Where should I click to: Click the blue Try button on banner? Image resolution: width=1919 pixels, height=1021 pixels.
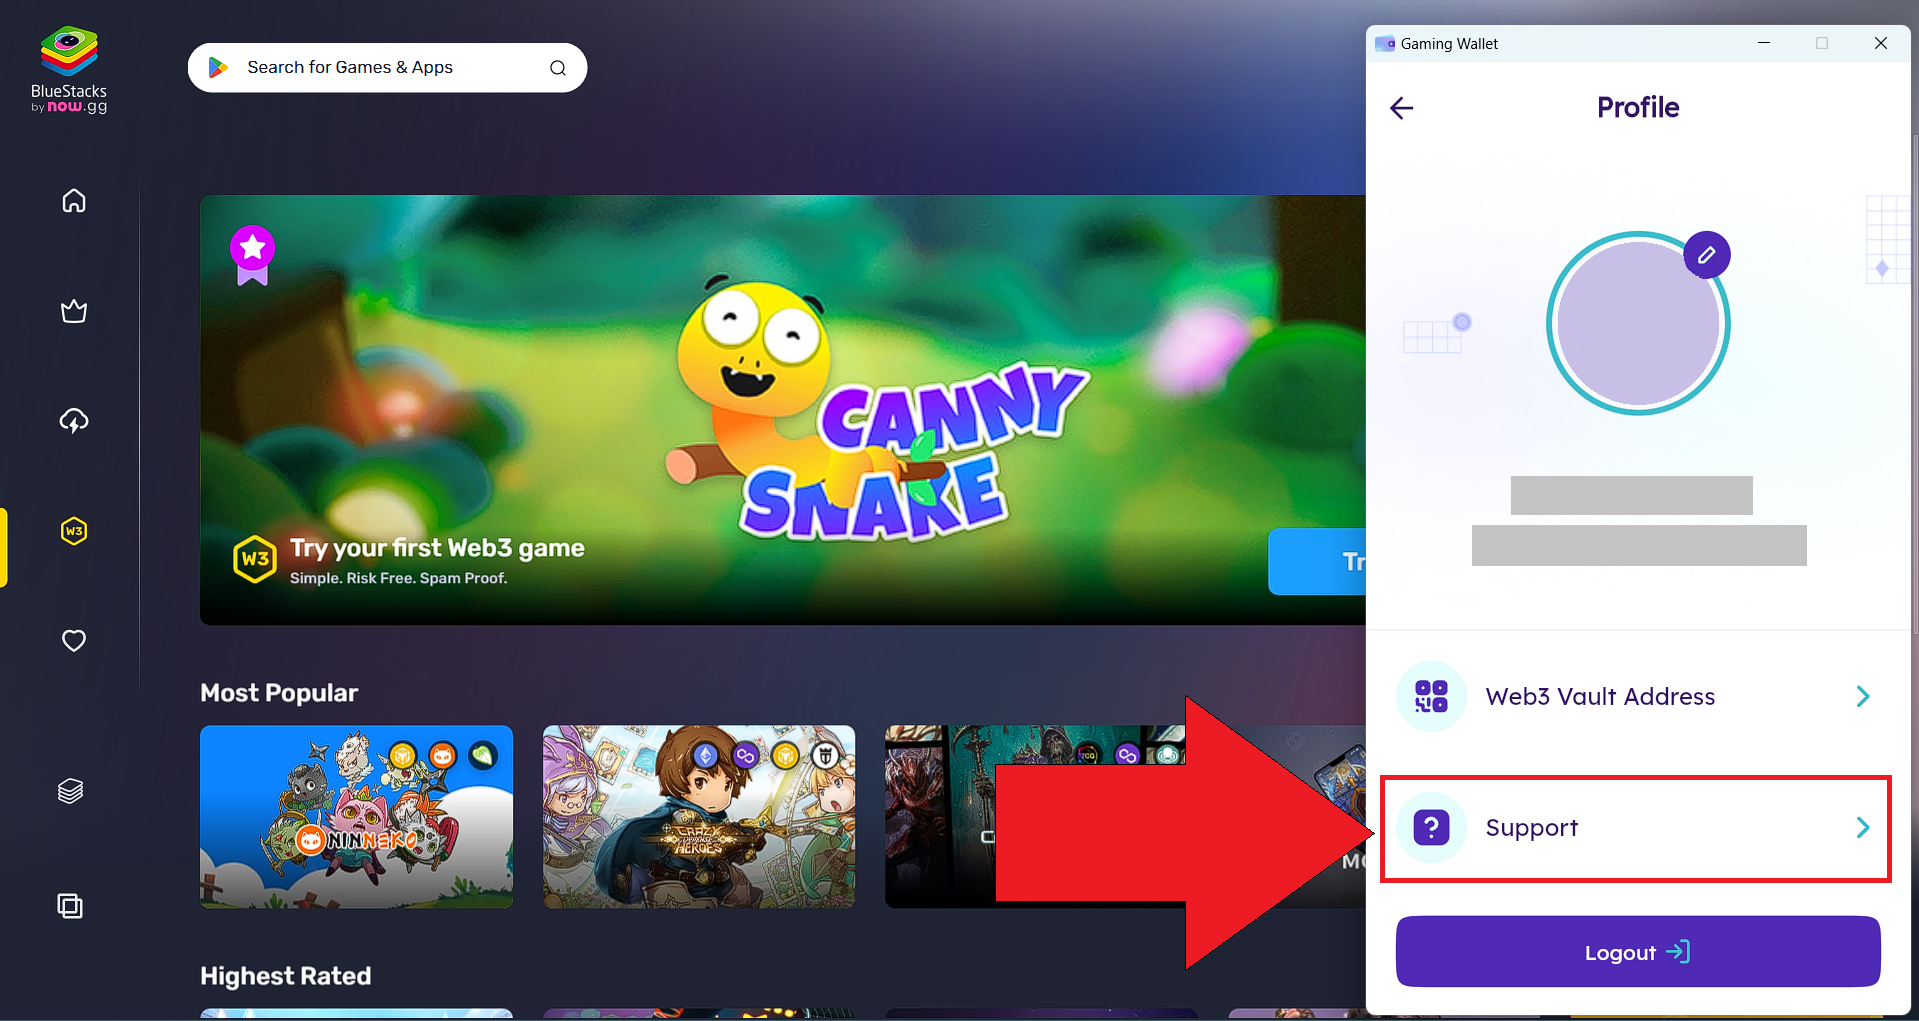pos(1317,562)
